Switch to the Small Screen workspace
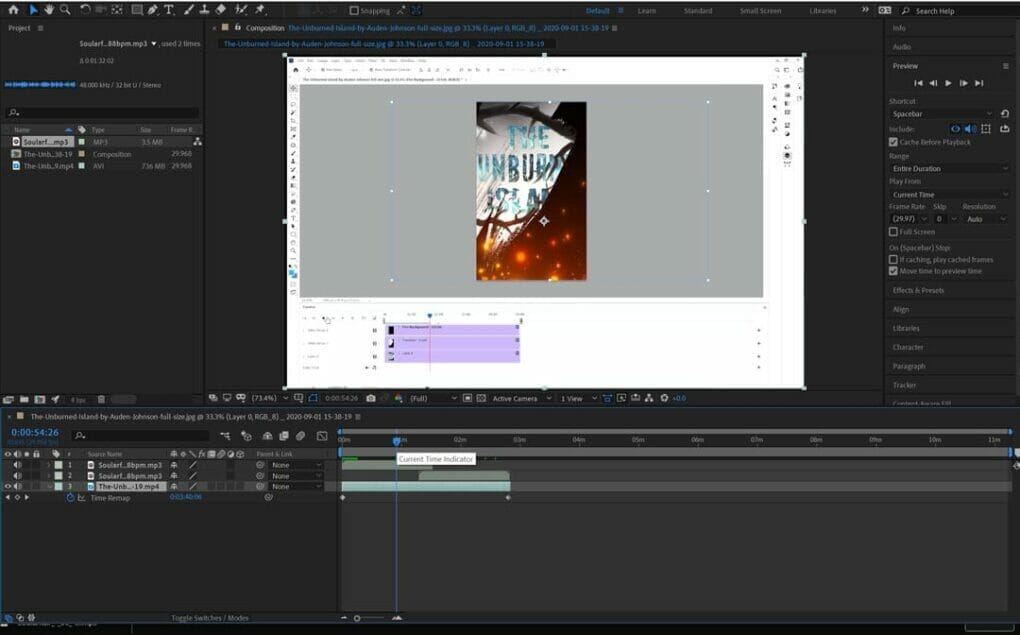This screenshot has width=1020, height=635. 761,10
